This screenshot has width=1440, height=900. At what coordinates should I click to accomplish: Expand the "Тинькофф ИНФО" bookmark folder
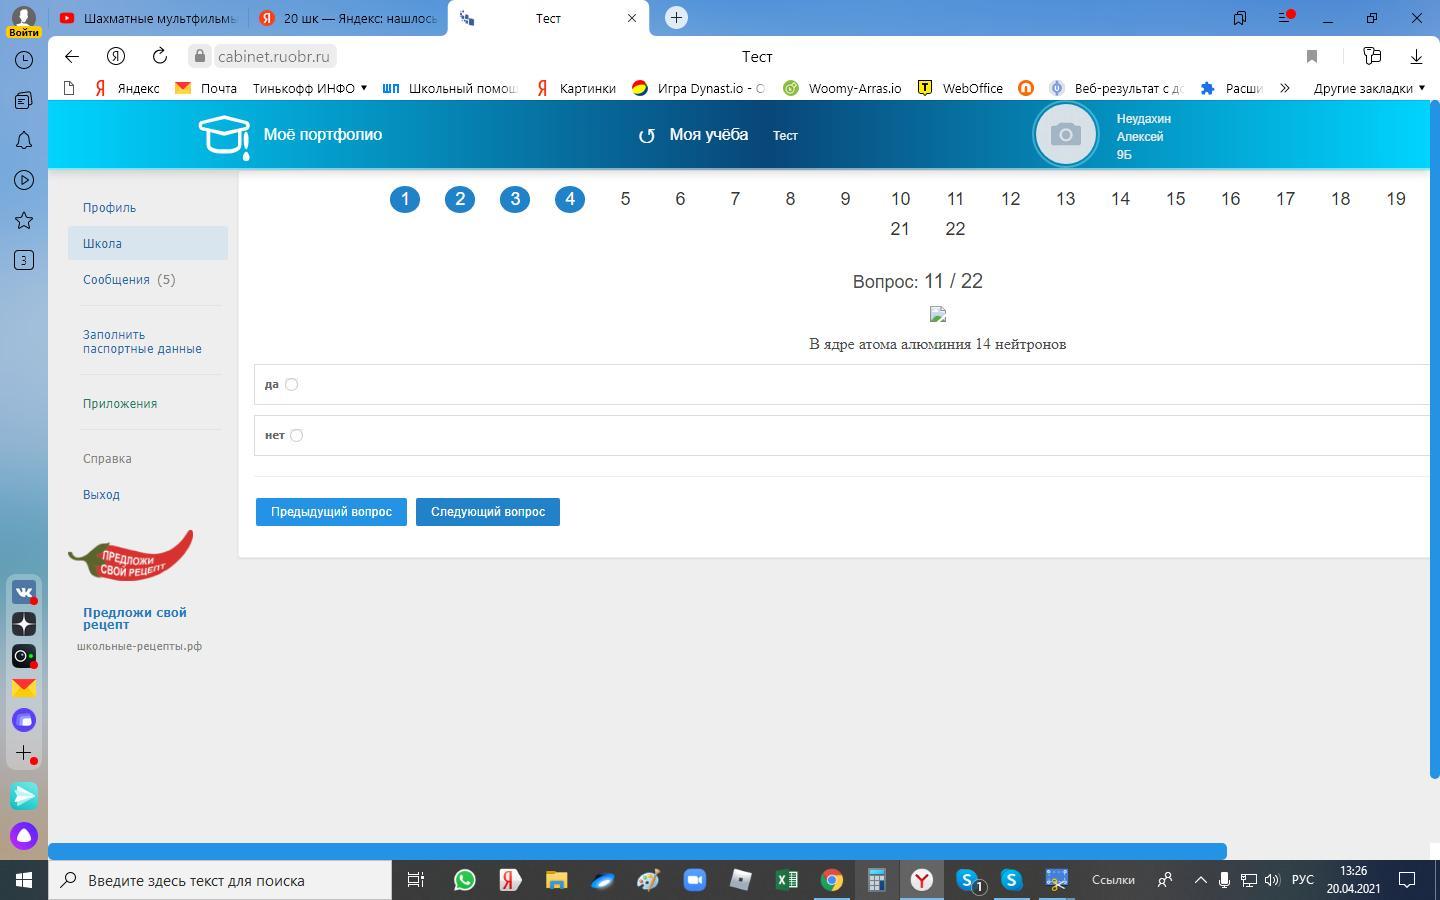point(309,88)
